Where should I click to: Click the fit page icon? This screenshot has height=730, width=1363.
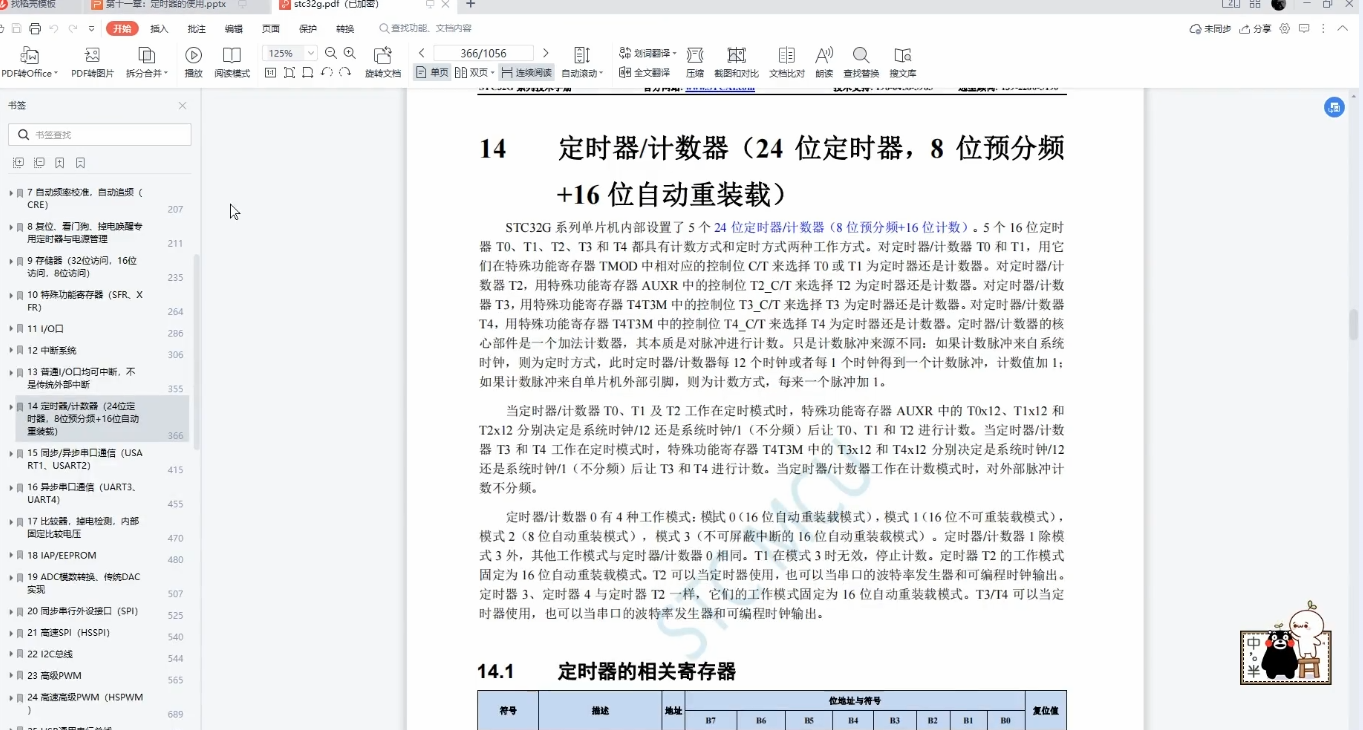tap(289, 73)
